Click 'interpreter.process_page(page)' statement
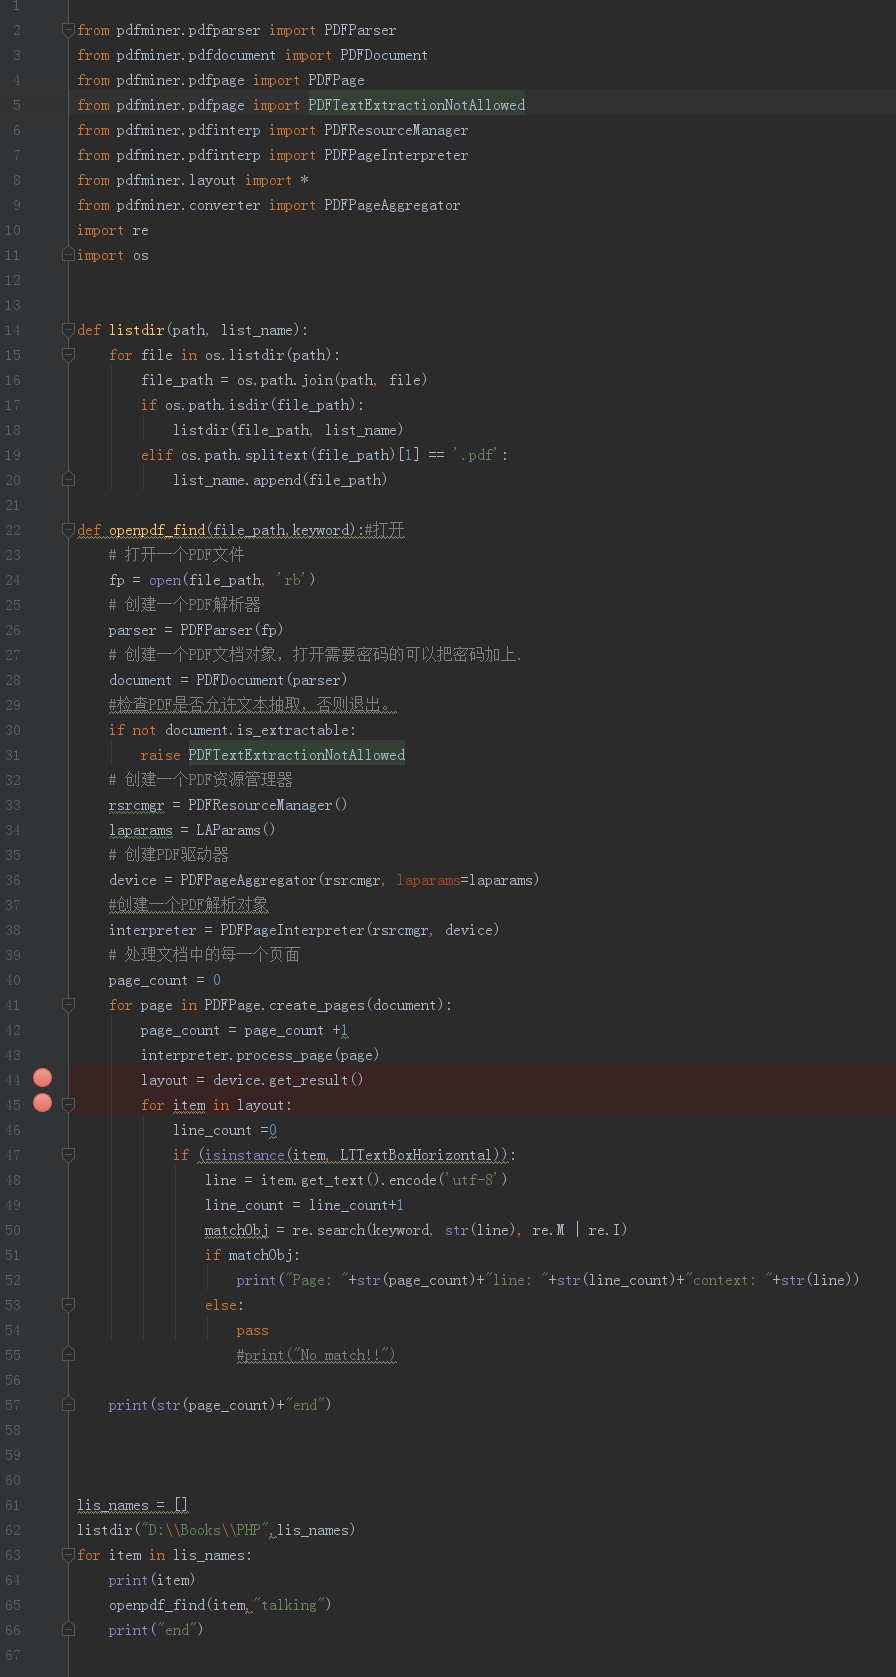Image resolution: width=896 pixels, height=1677 pixels. (260, 1055)
